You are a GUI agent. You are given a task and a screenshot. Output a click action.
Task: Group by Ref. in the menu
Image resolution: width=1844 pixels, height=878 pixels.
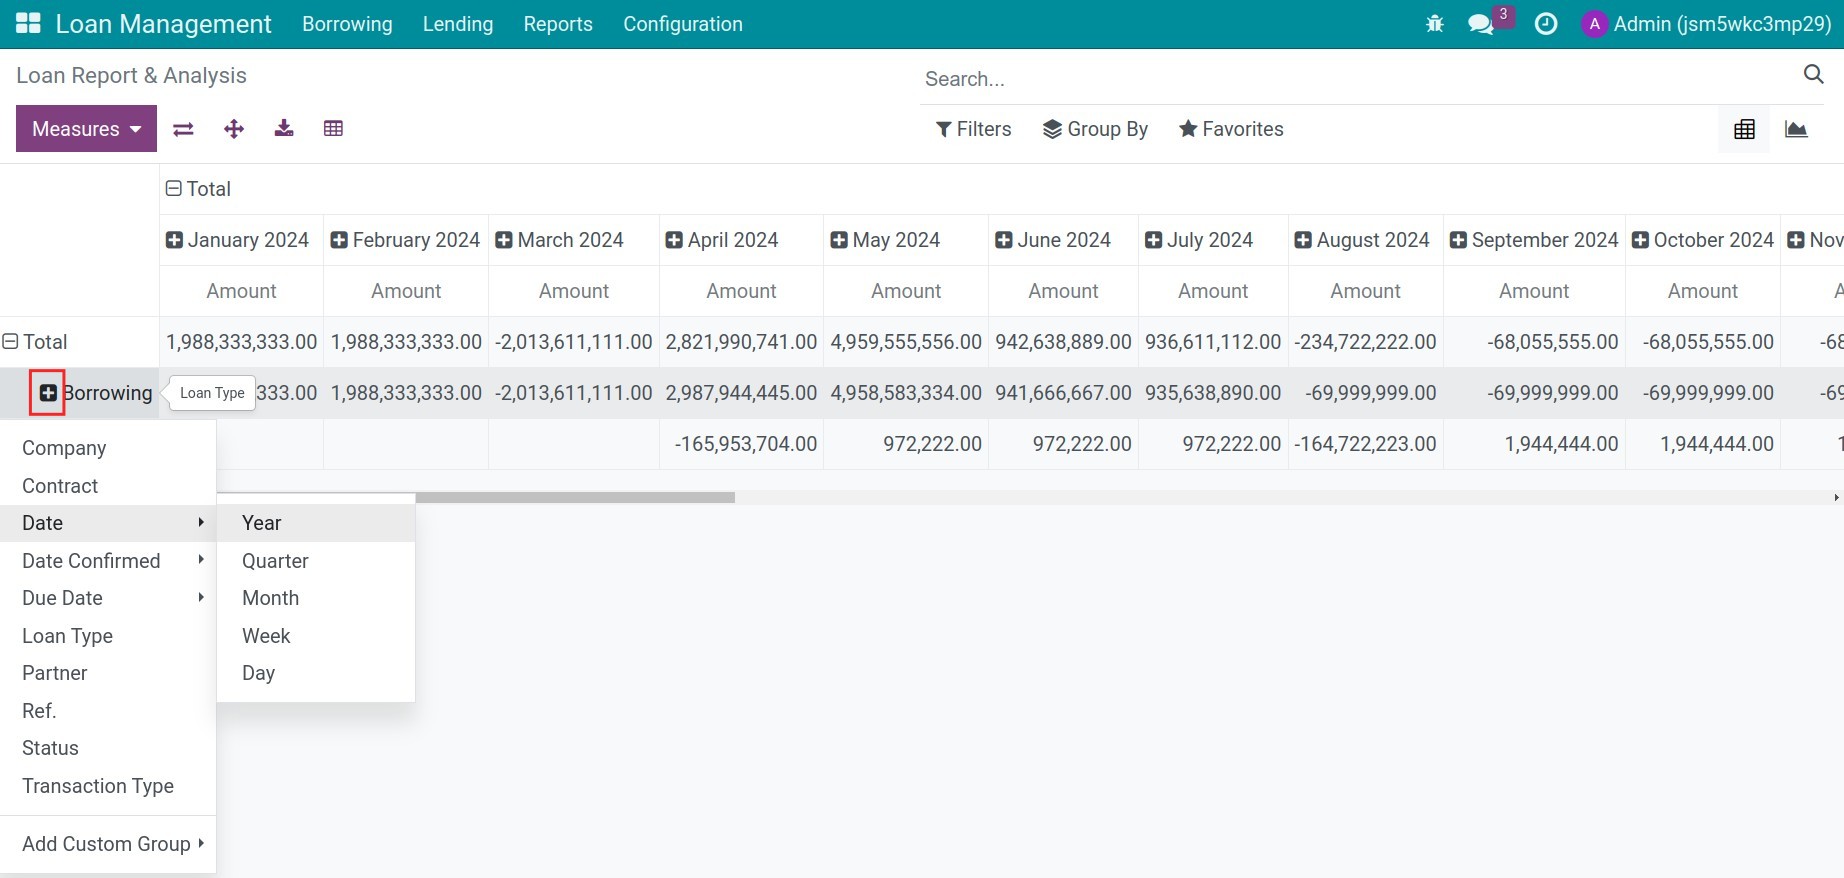pyautogui.click(x=108, y=711)
